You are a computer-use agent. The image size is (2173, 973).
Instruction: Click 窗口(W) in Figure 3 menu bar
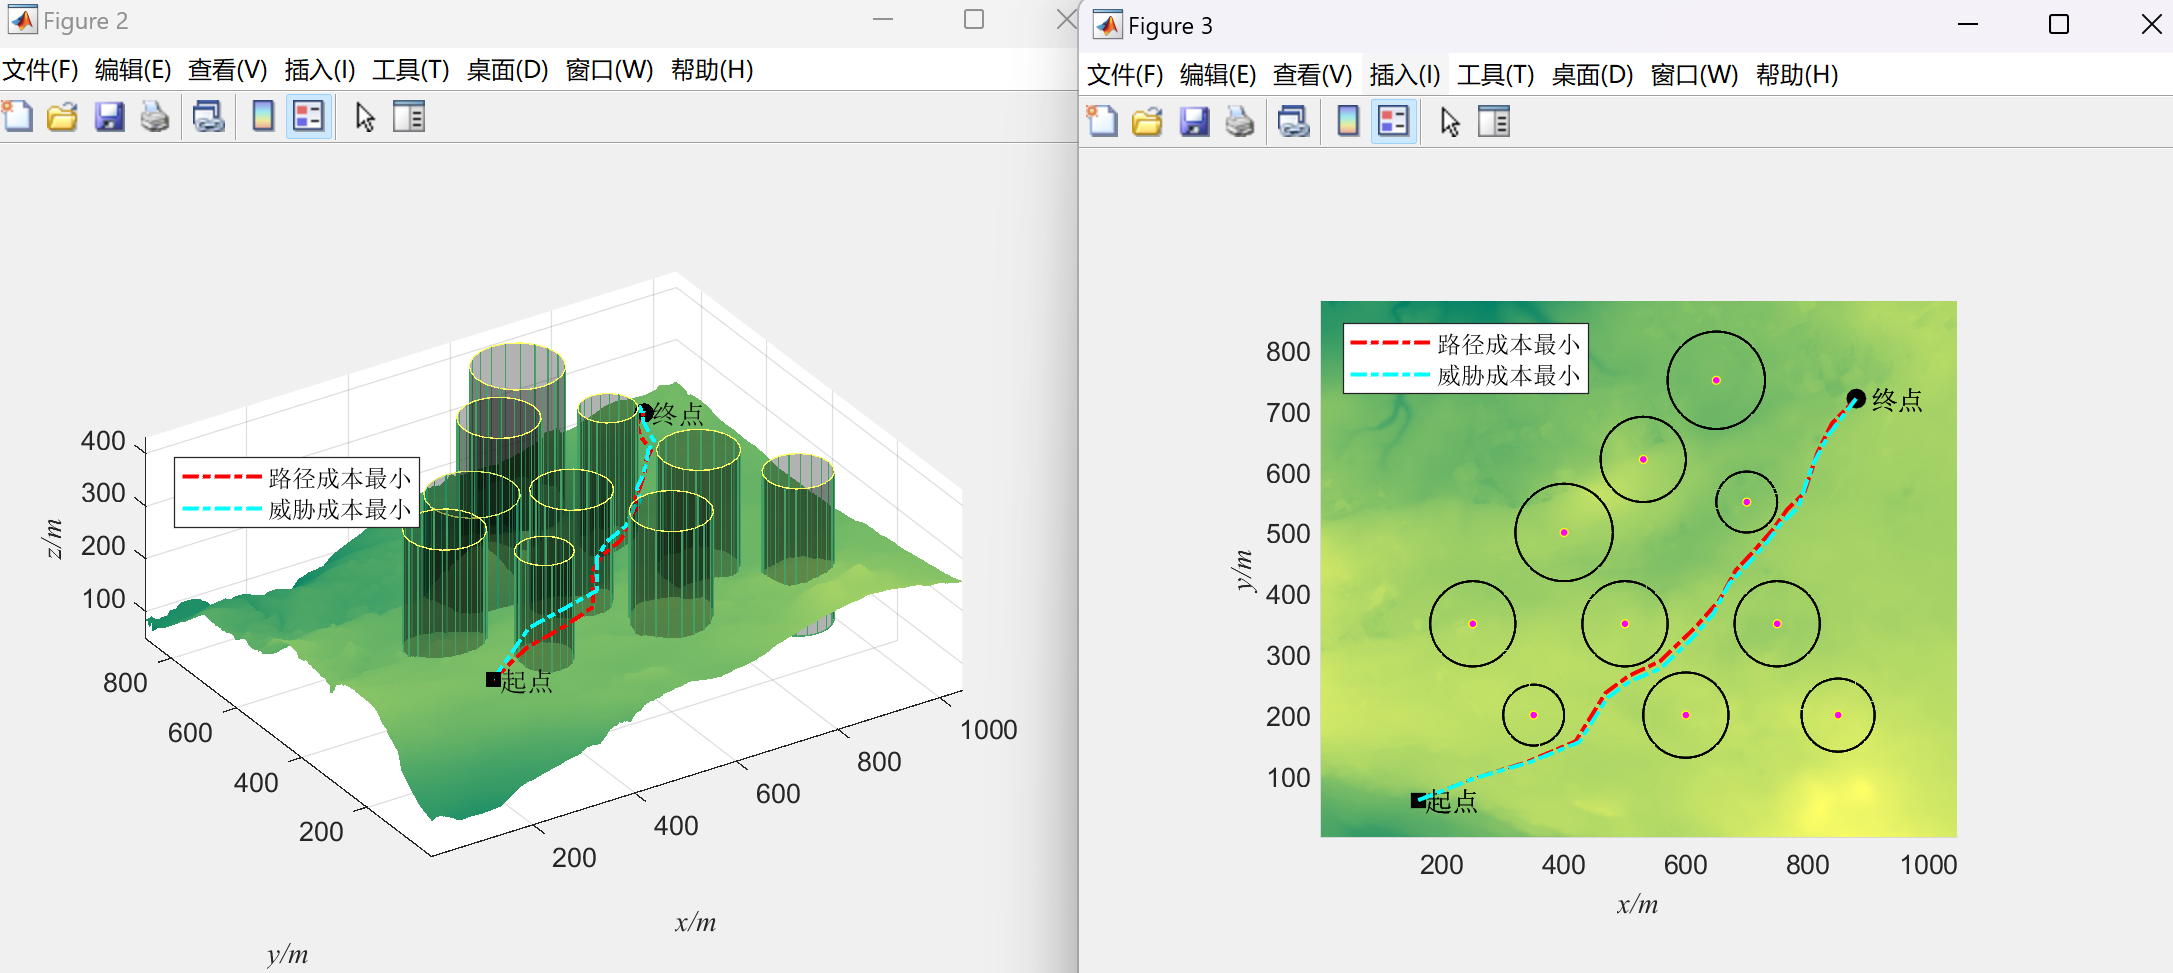coord(1694,75)
